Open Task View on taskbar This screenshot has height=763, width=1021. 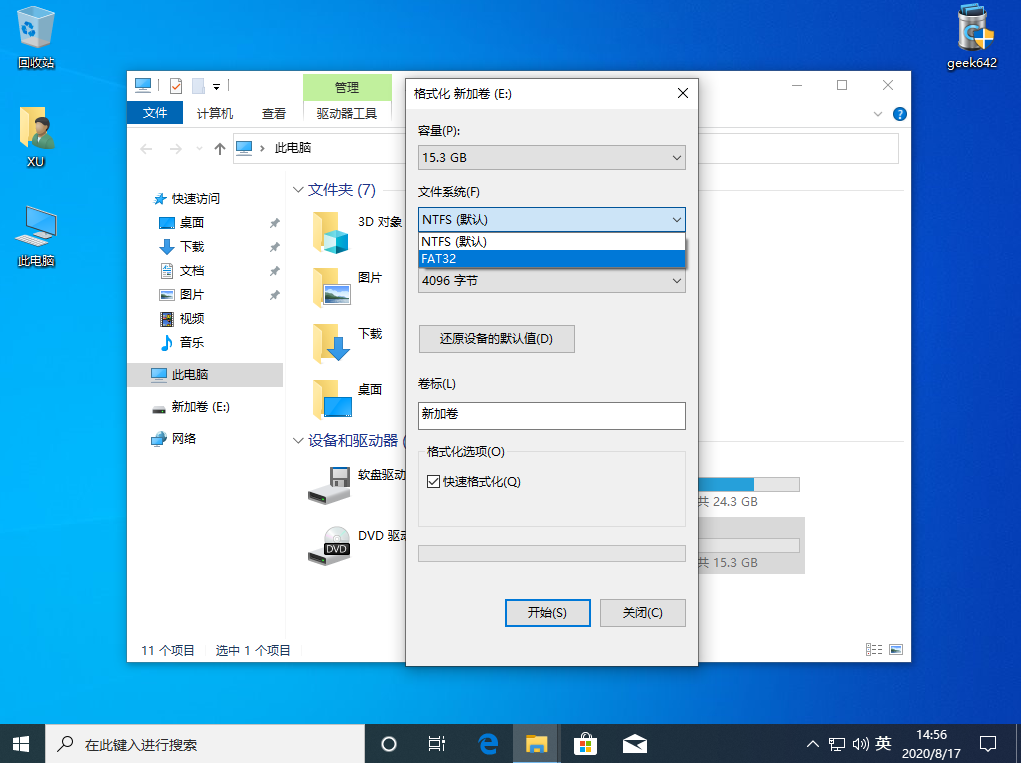coord(436,743)
